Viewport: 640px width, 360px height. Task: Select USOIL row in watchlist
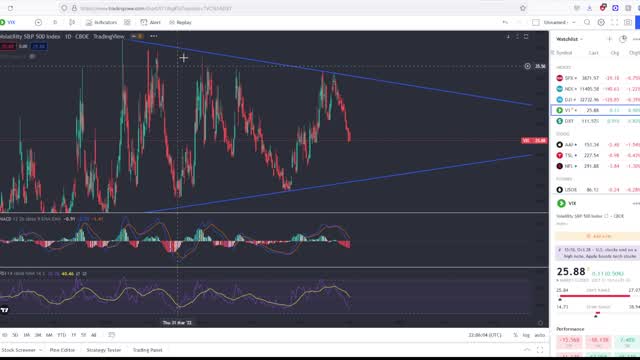[x=595, y=190]
